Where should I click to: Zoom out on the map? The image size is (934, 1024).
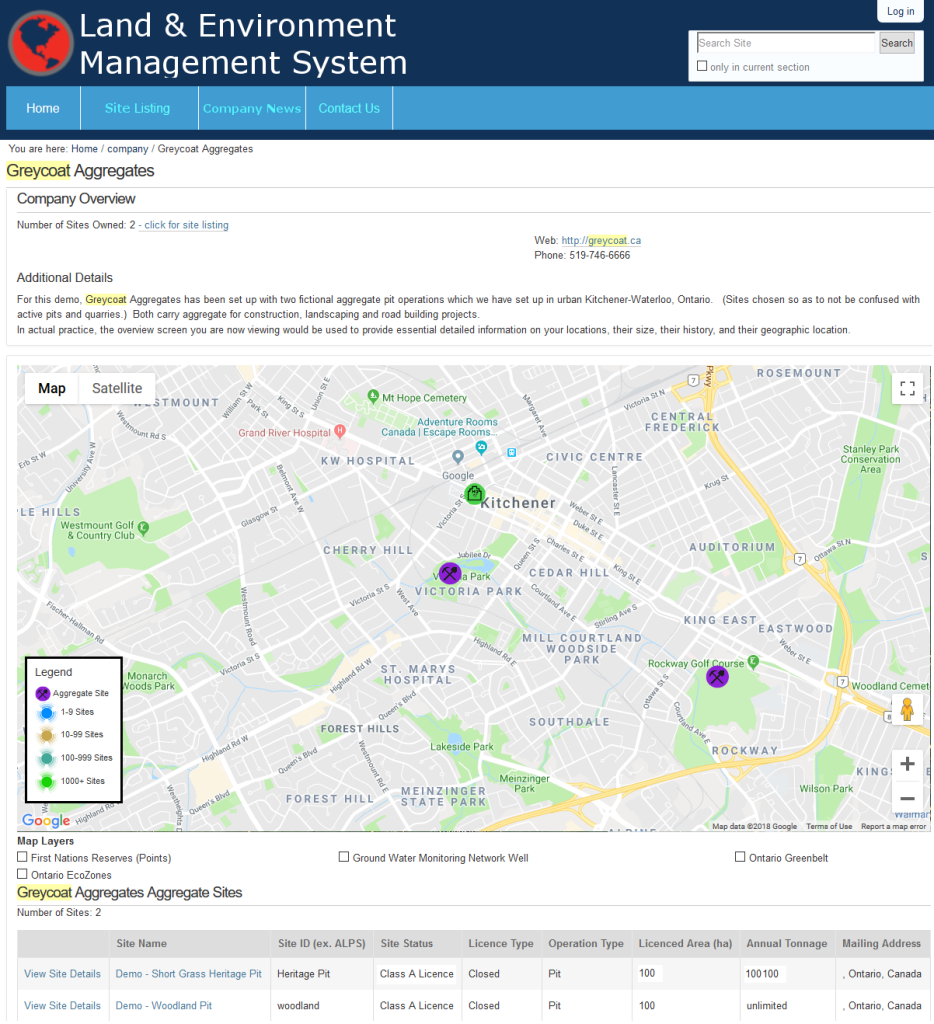coord(907,798)
